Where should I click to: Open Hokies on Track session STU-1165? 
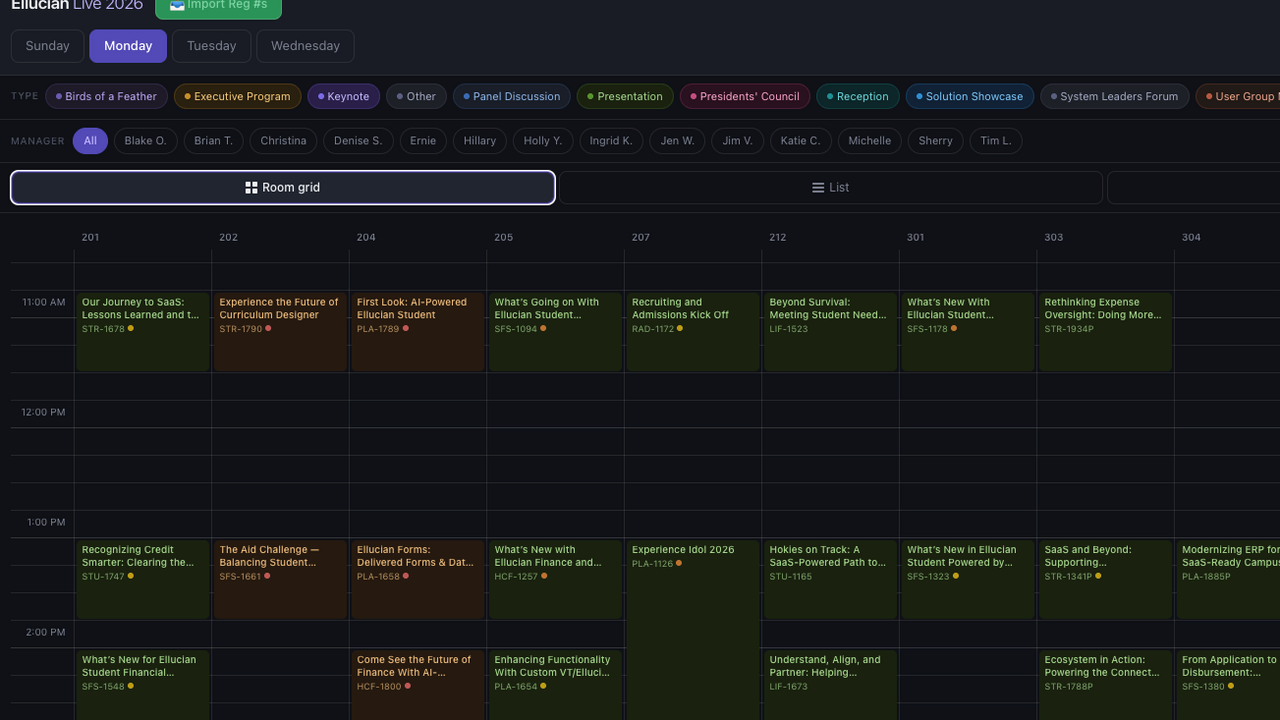(830, 579)
